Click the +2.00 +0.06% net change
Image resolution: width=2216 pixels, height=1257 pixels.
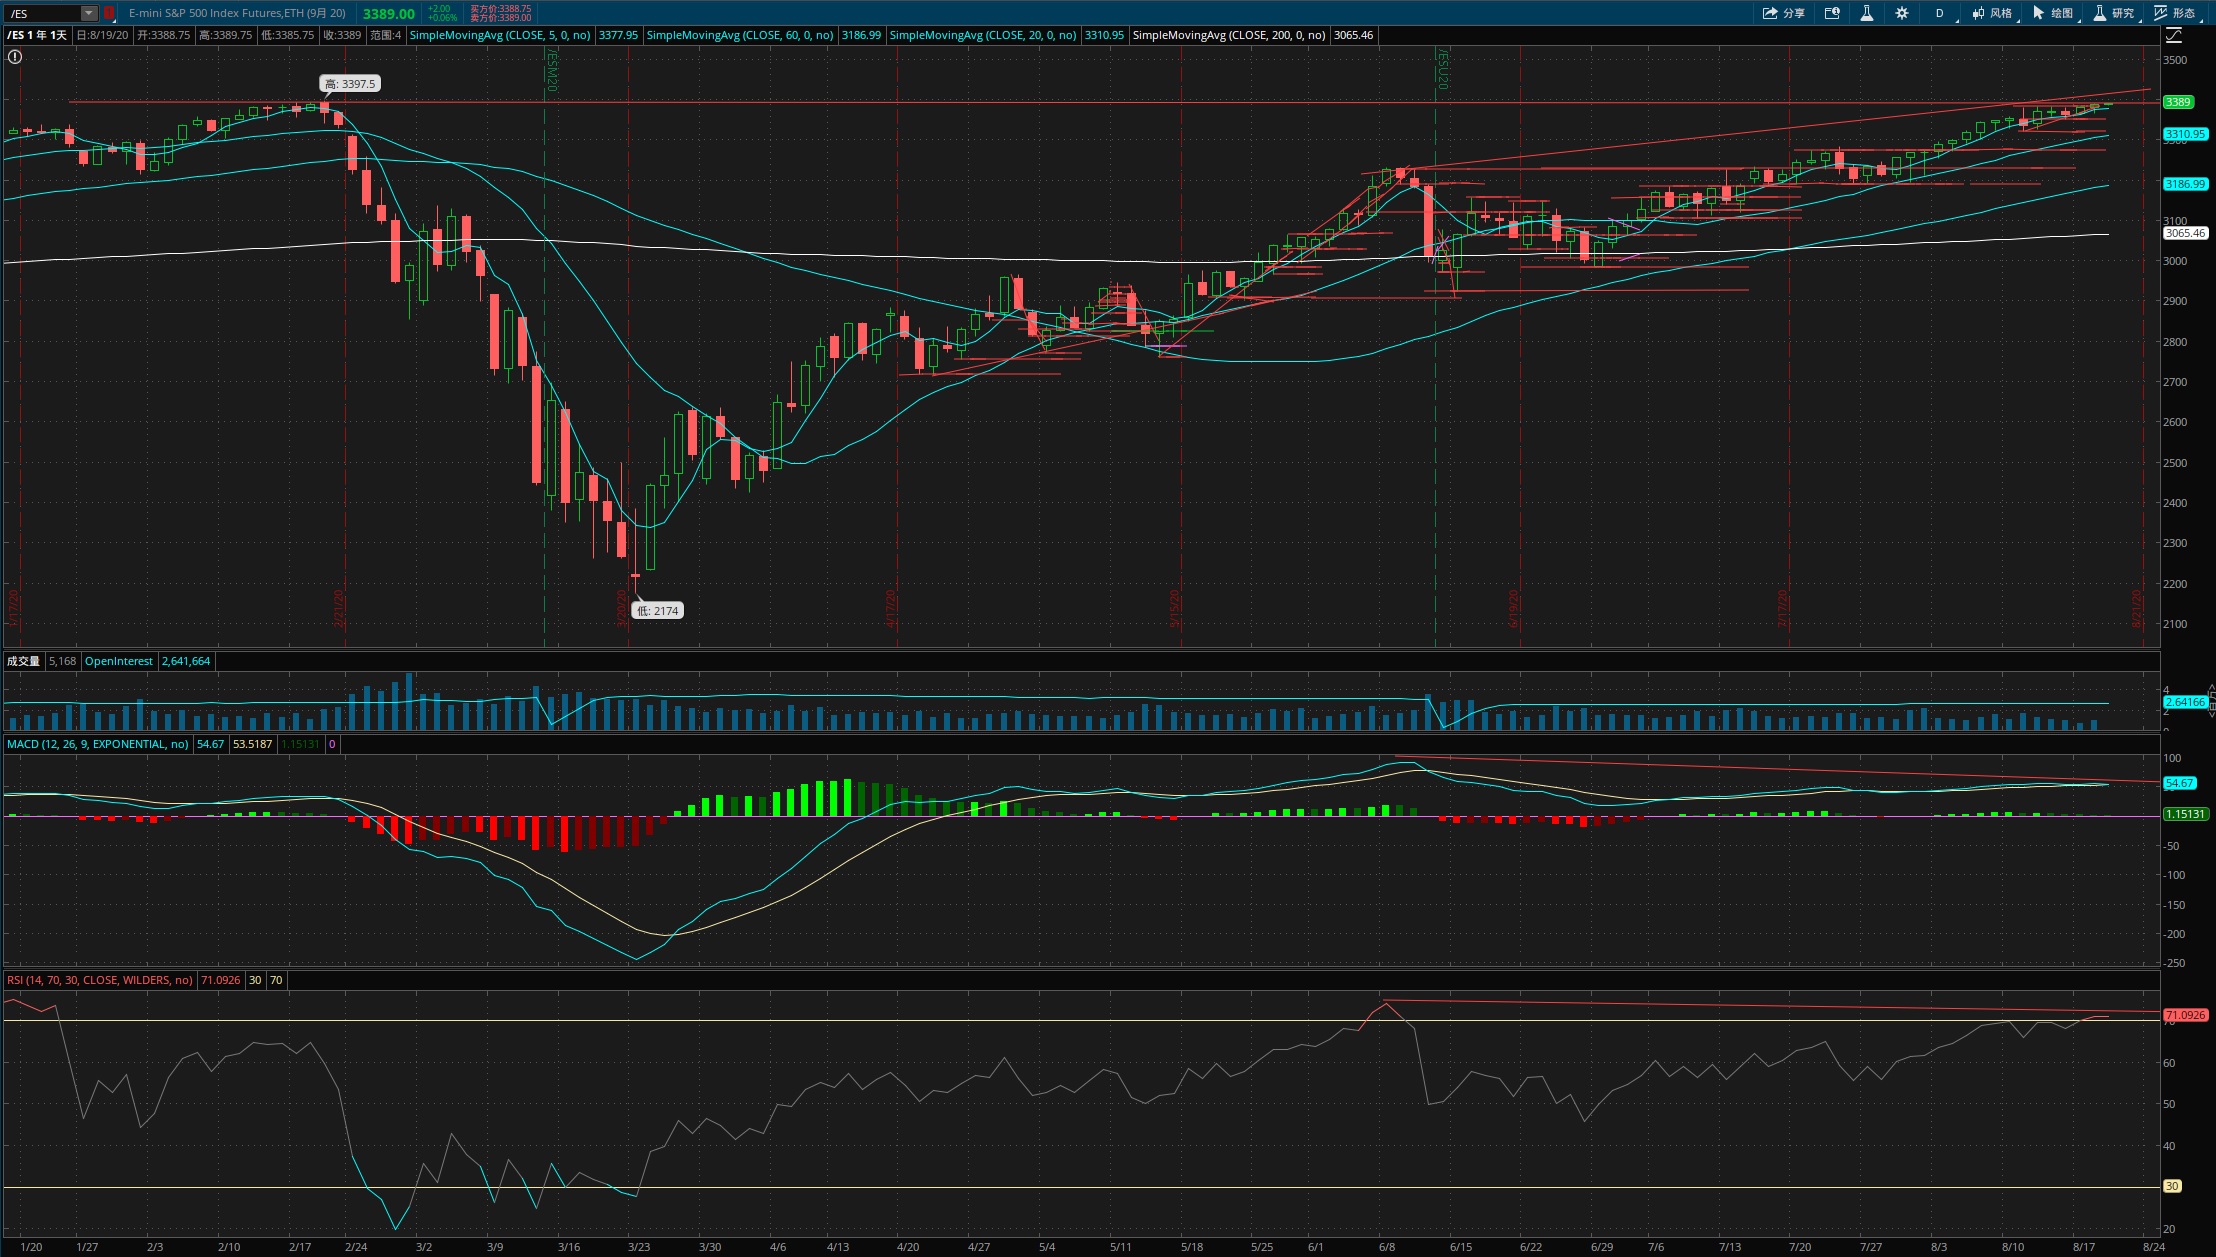(442, 13)
